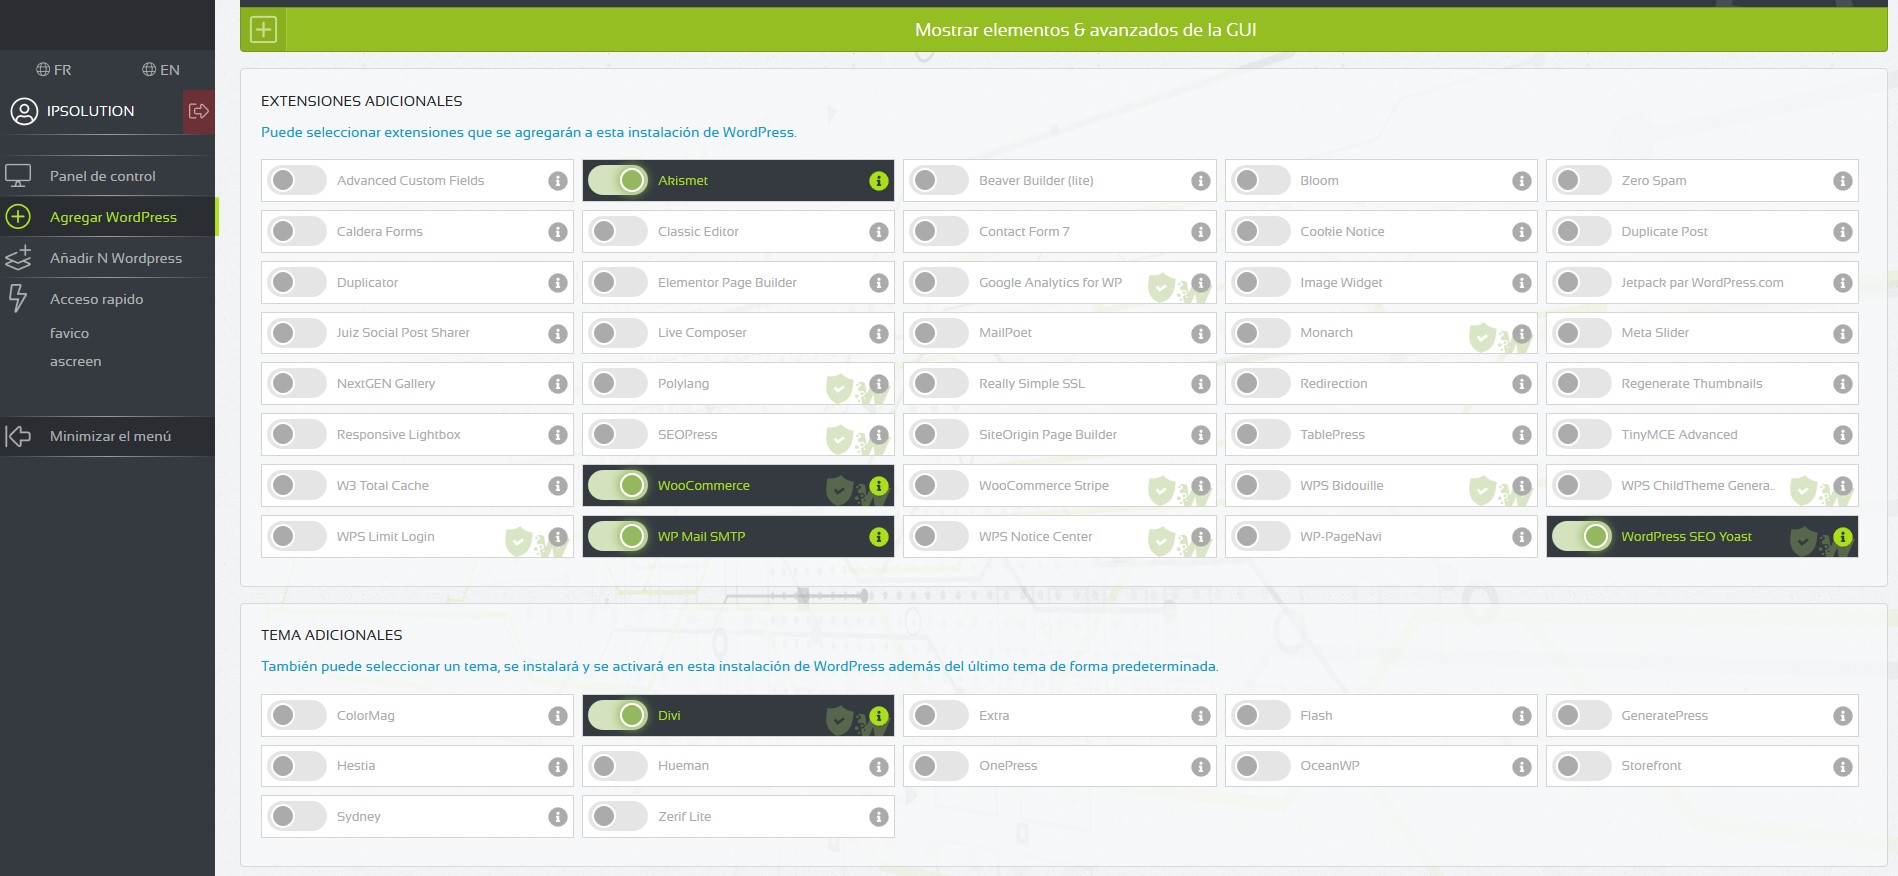The width and height of the screenshot is (1898, 876).
Task: Switch language to EN
Action: [x=161, y=70]
